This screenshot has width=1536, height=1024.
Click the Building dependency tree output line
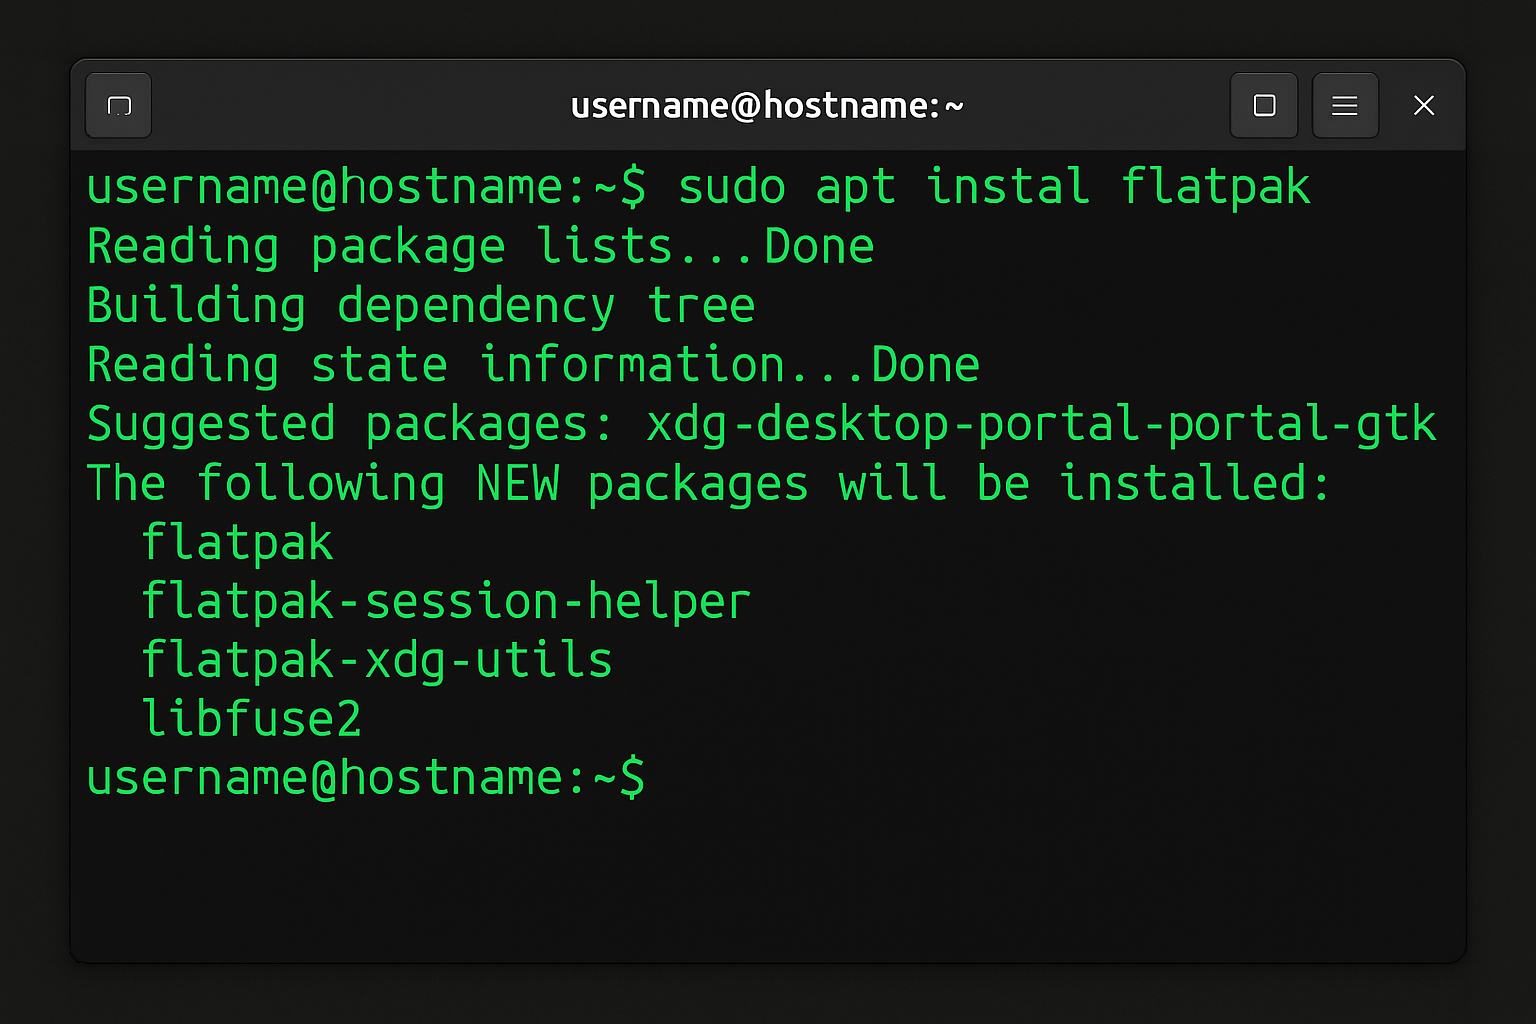pyautogui.click(x=420, y=304)
